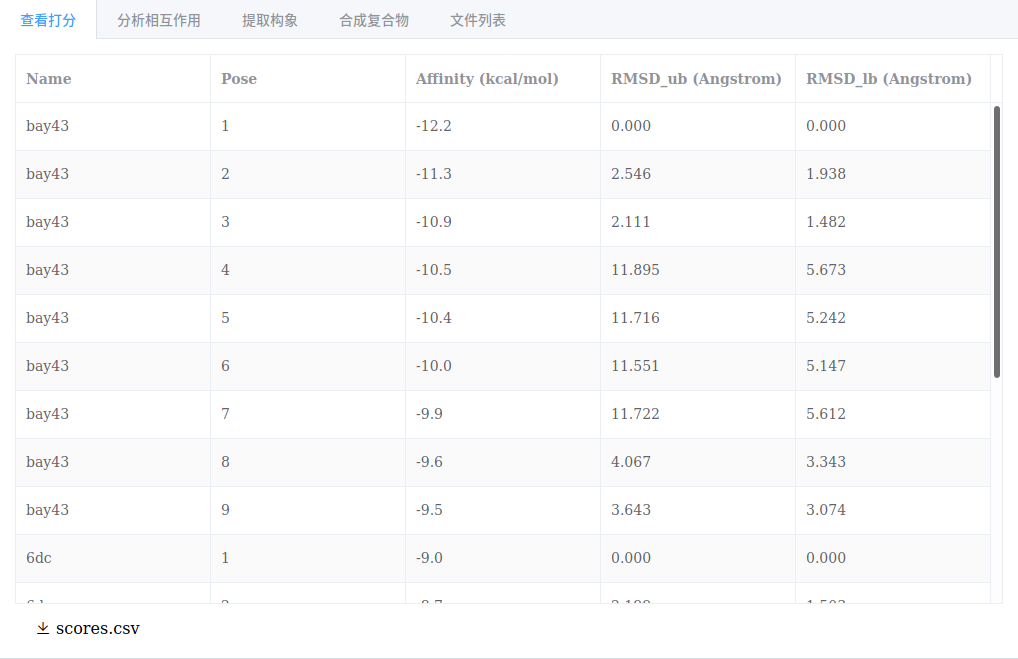
Task: Click the RMSD_ub value 3.643
Action: point(631,510)
